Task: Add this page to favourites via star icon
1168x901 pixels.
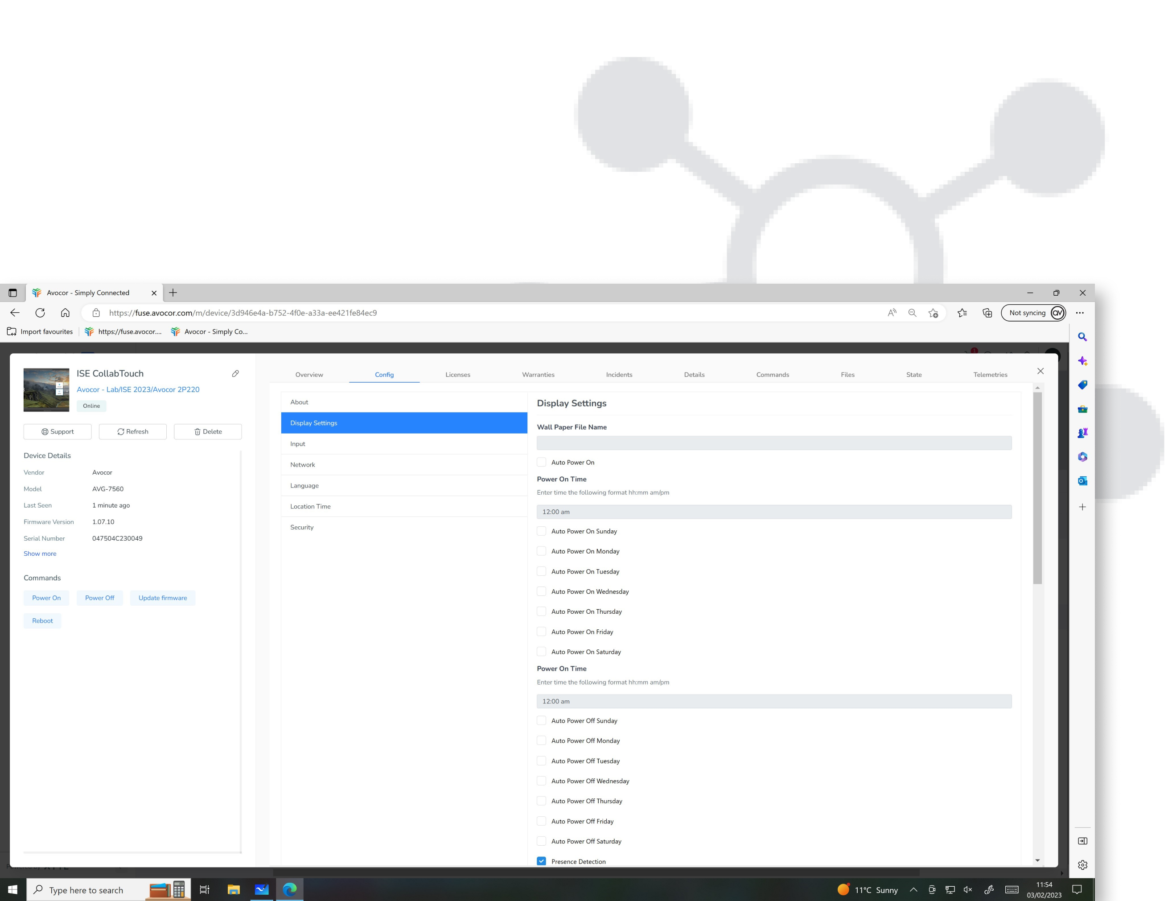Action: (x=933, y=312)
